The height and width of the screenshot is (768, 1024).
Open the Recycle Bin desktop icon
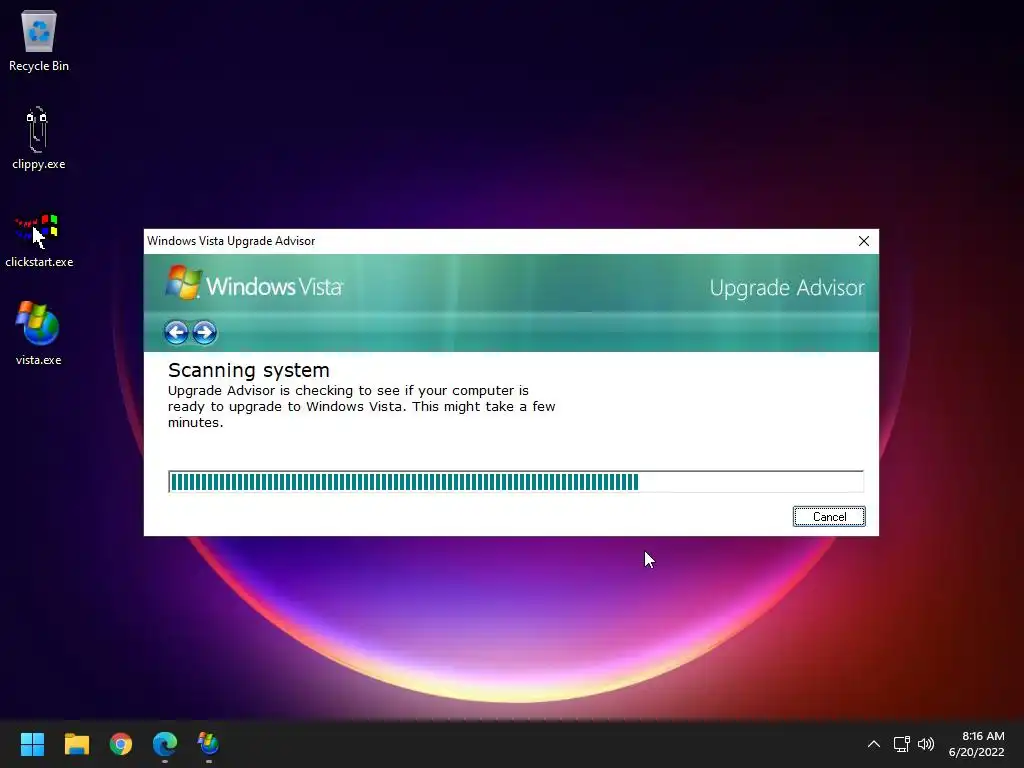point(39,40)
